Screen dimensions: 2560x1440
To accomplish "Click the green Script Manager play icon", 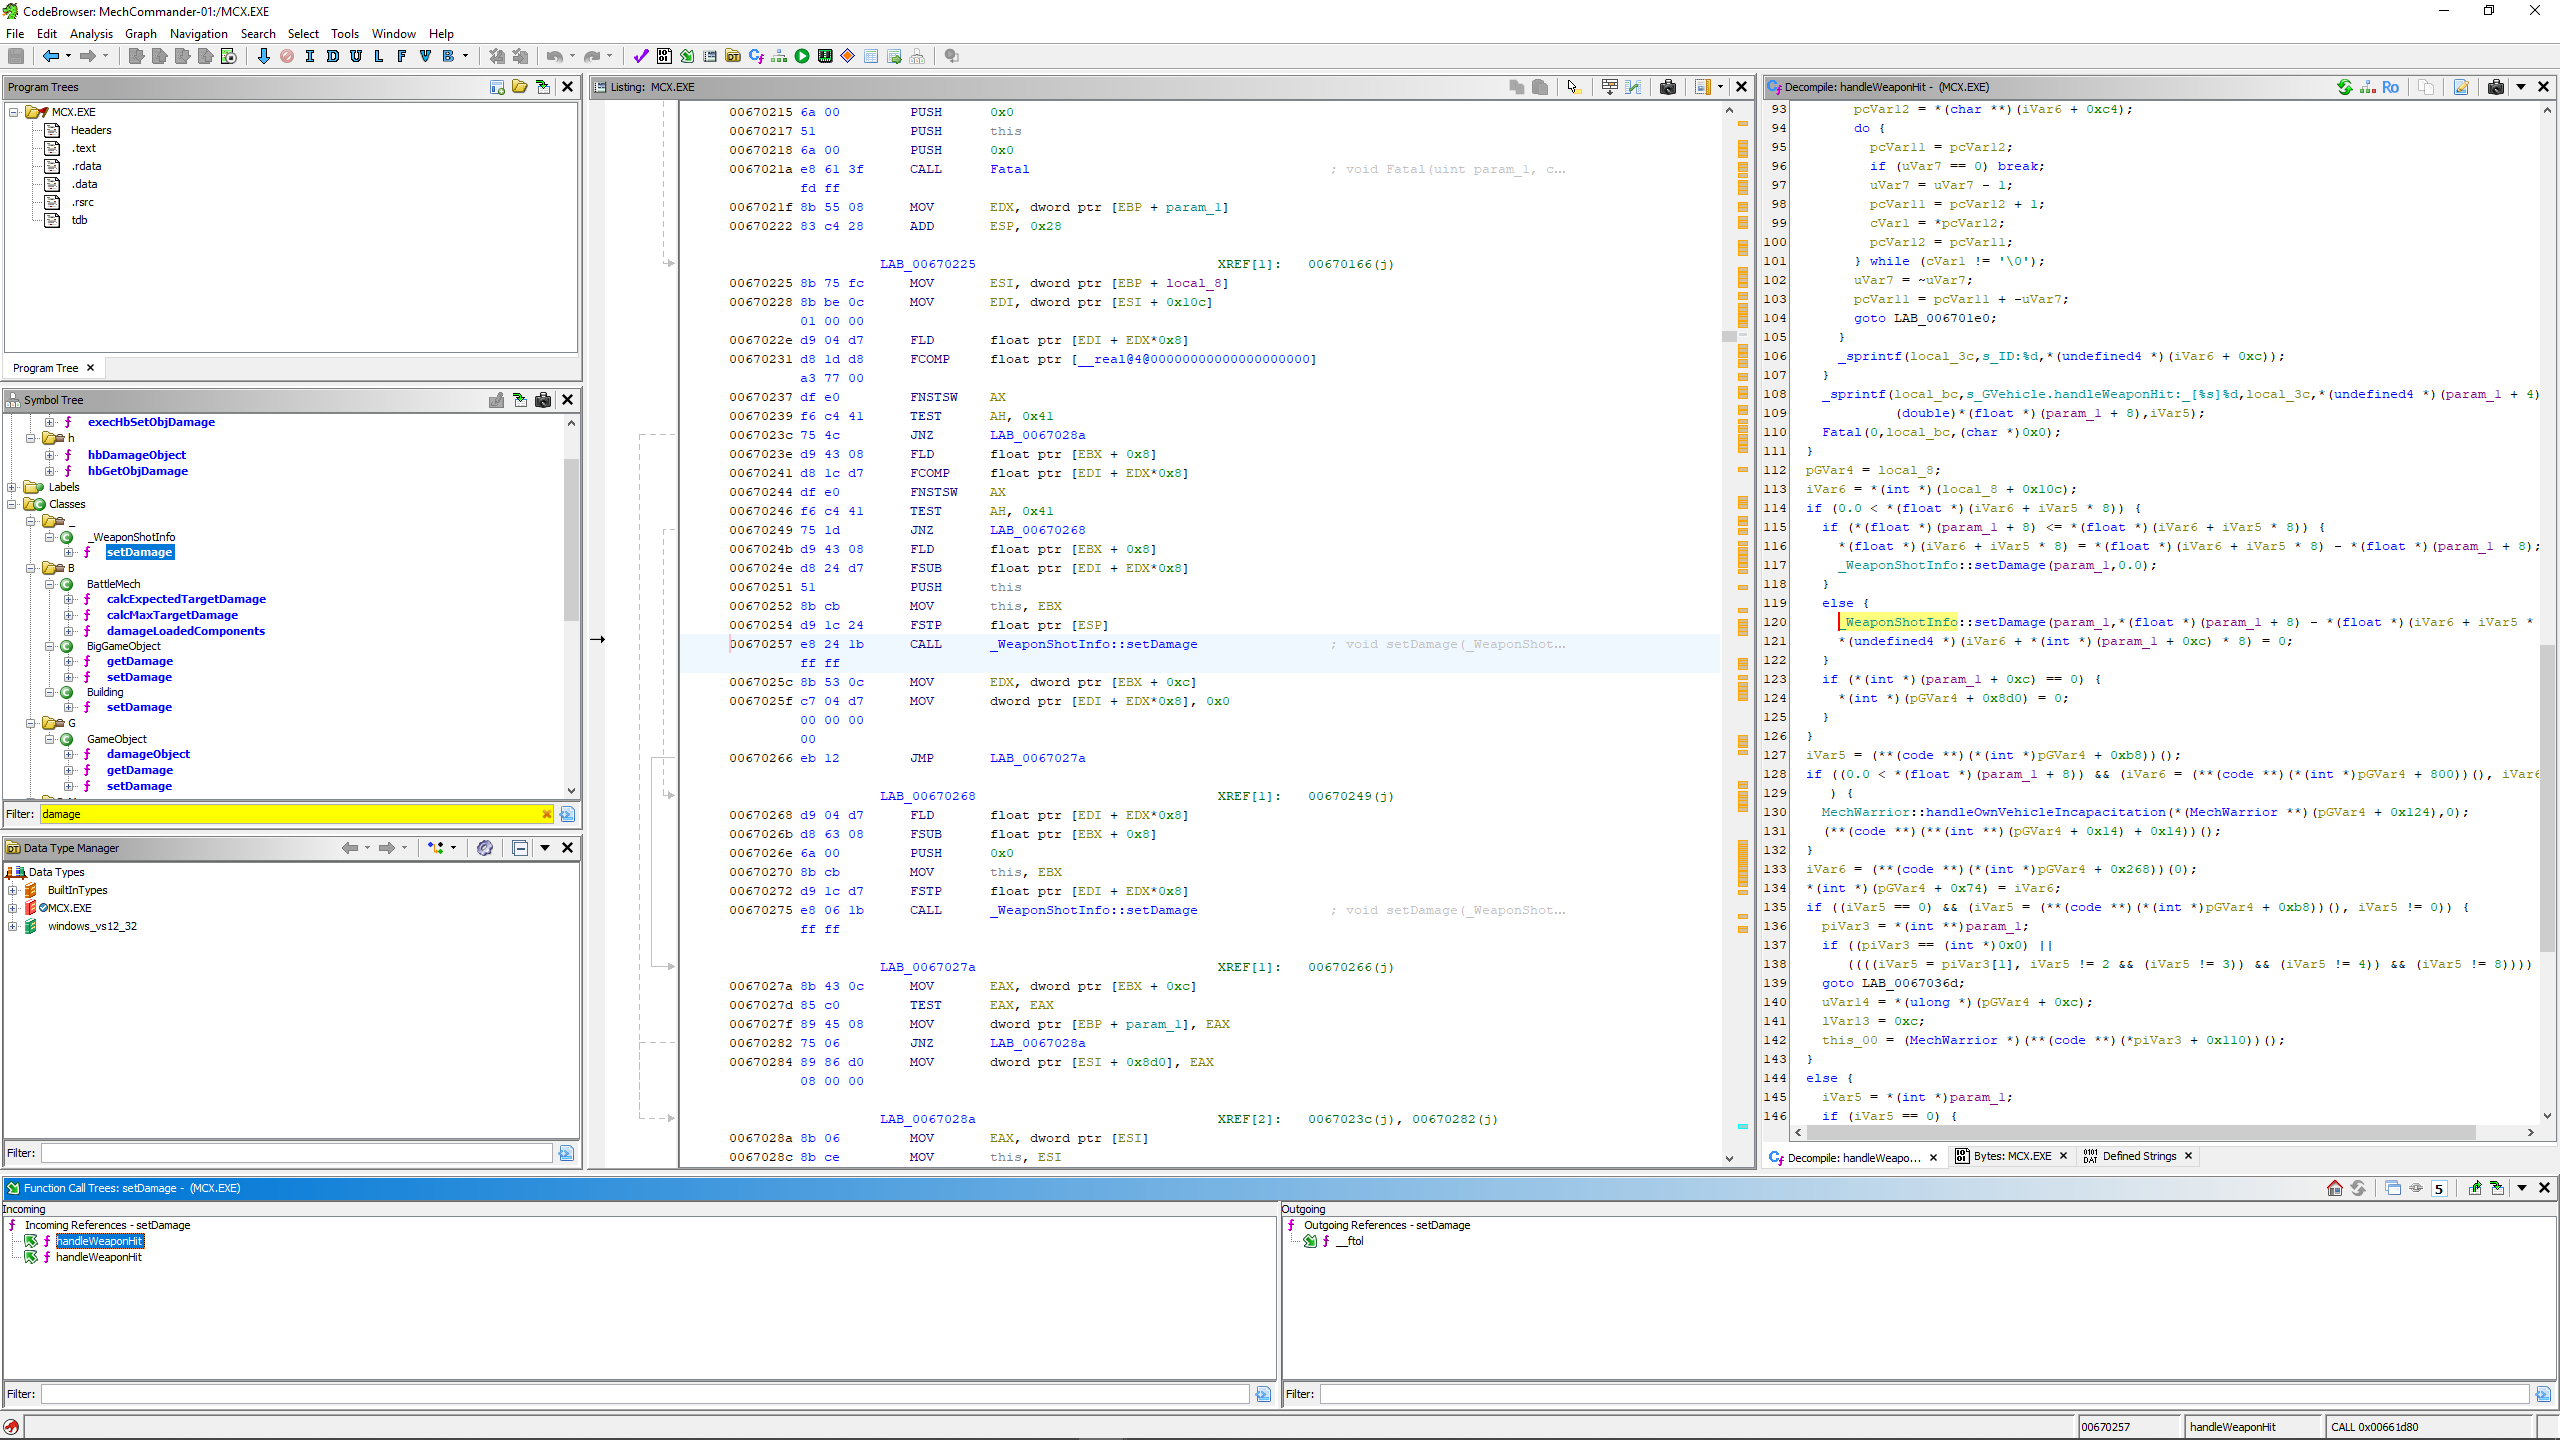I will (802, 56).
